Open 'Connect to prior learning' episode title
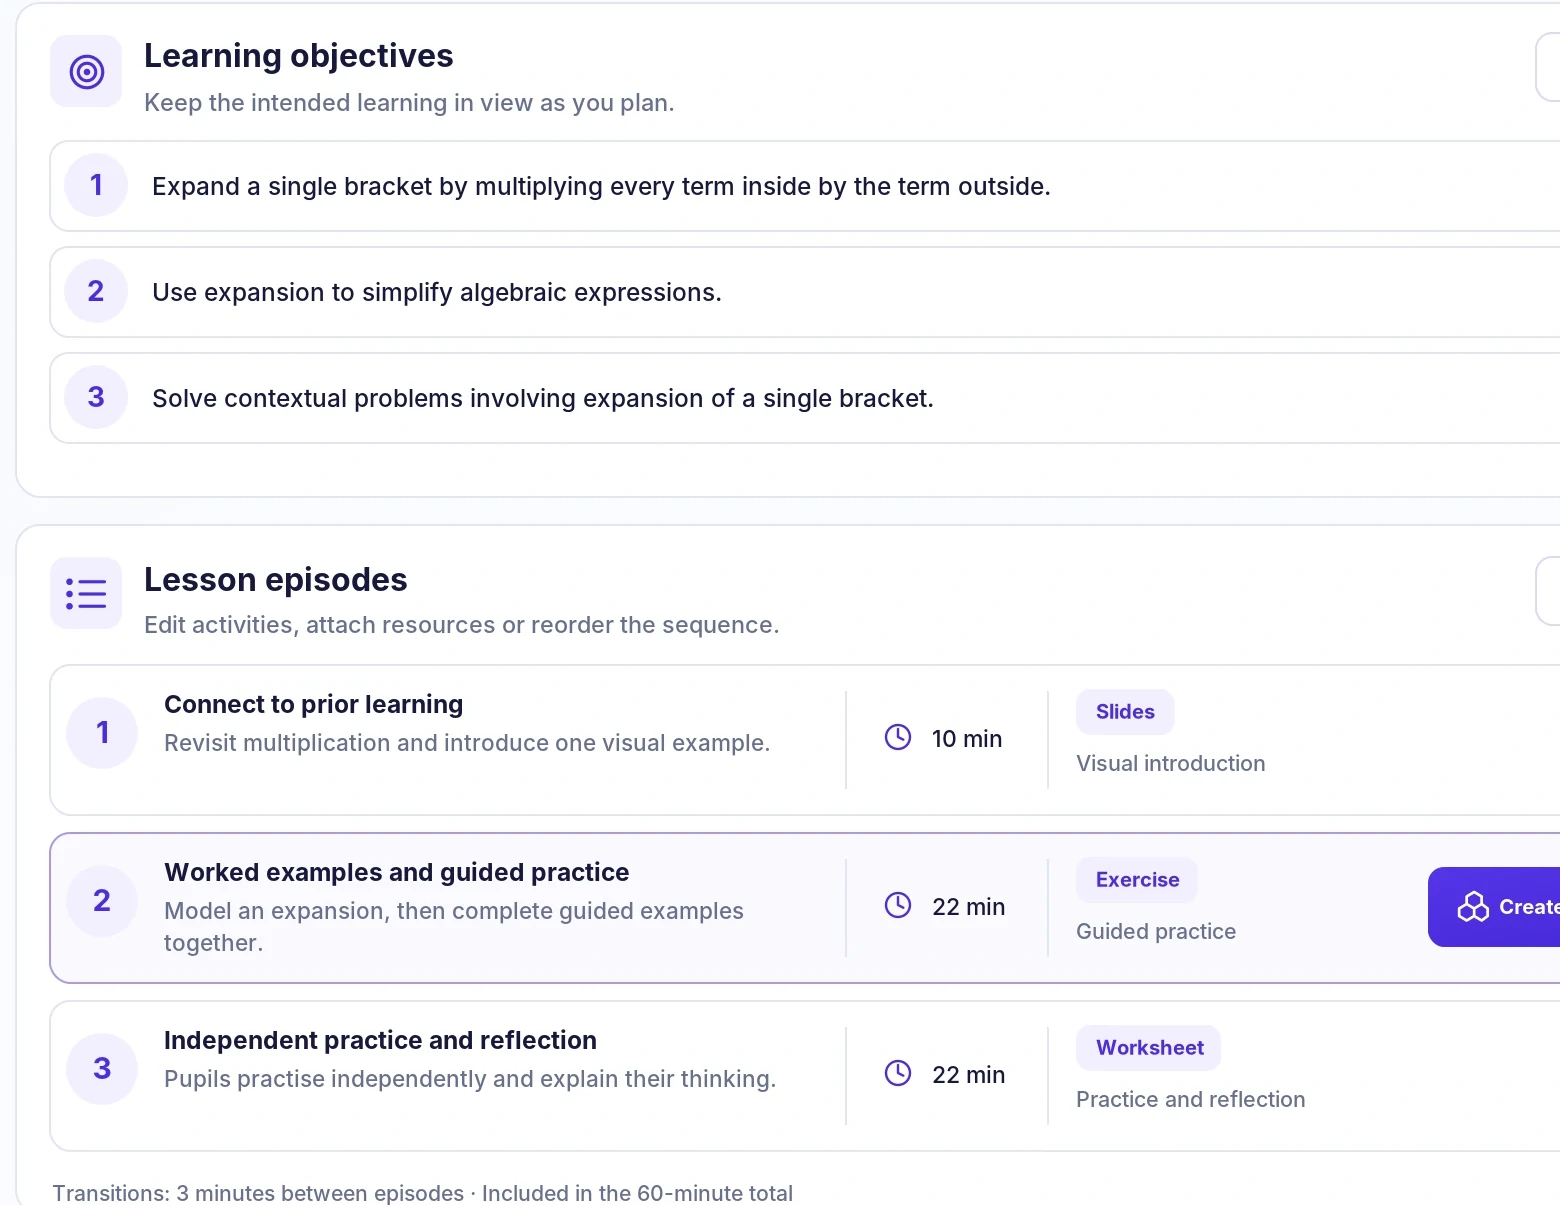The width and height of the screenshot is (1560, 1205). [313, 705]
